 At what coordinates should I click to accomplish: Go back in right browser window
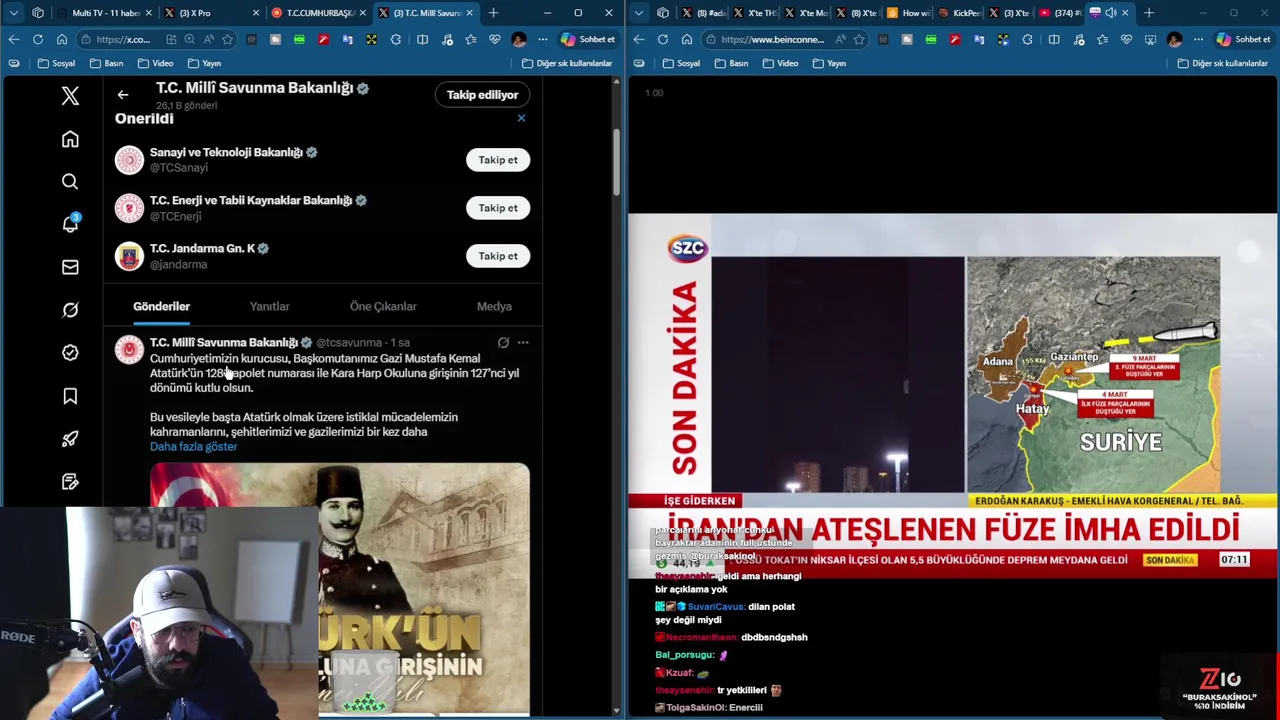639,39
